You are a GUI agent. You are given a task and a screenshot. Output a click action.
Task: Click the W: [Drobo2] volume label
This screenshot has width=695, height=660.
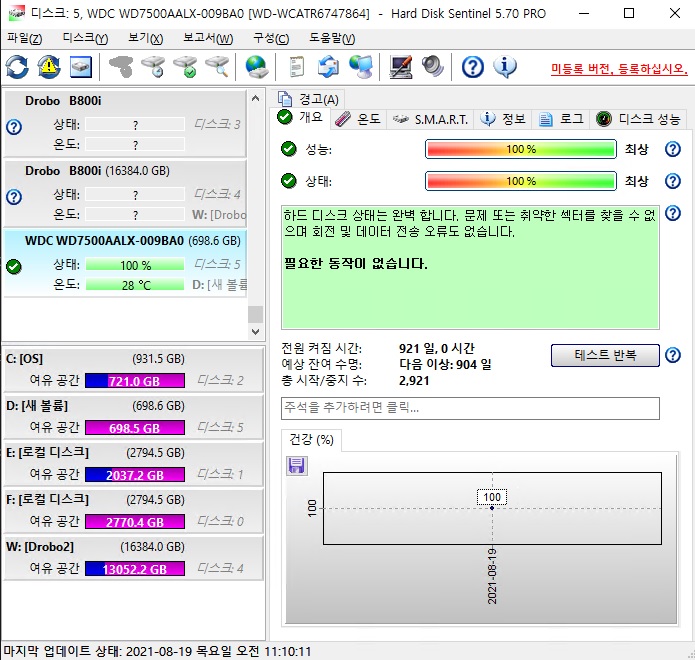click(40, 547)
